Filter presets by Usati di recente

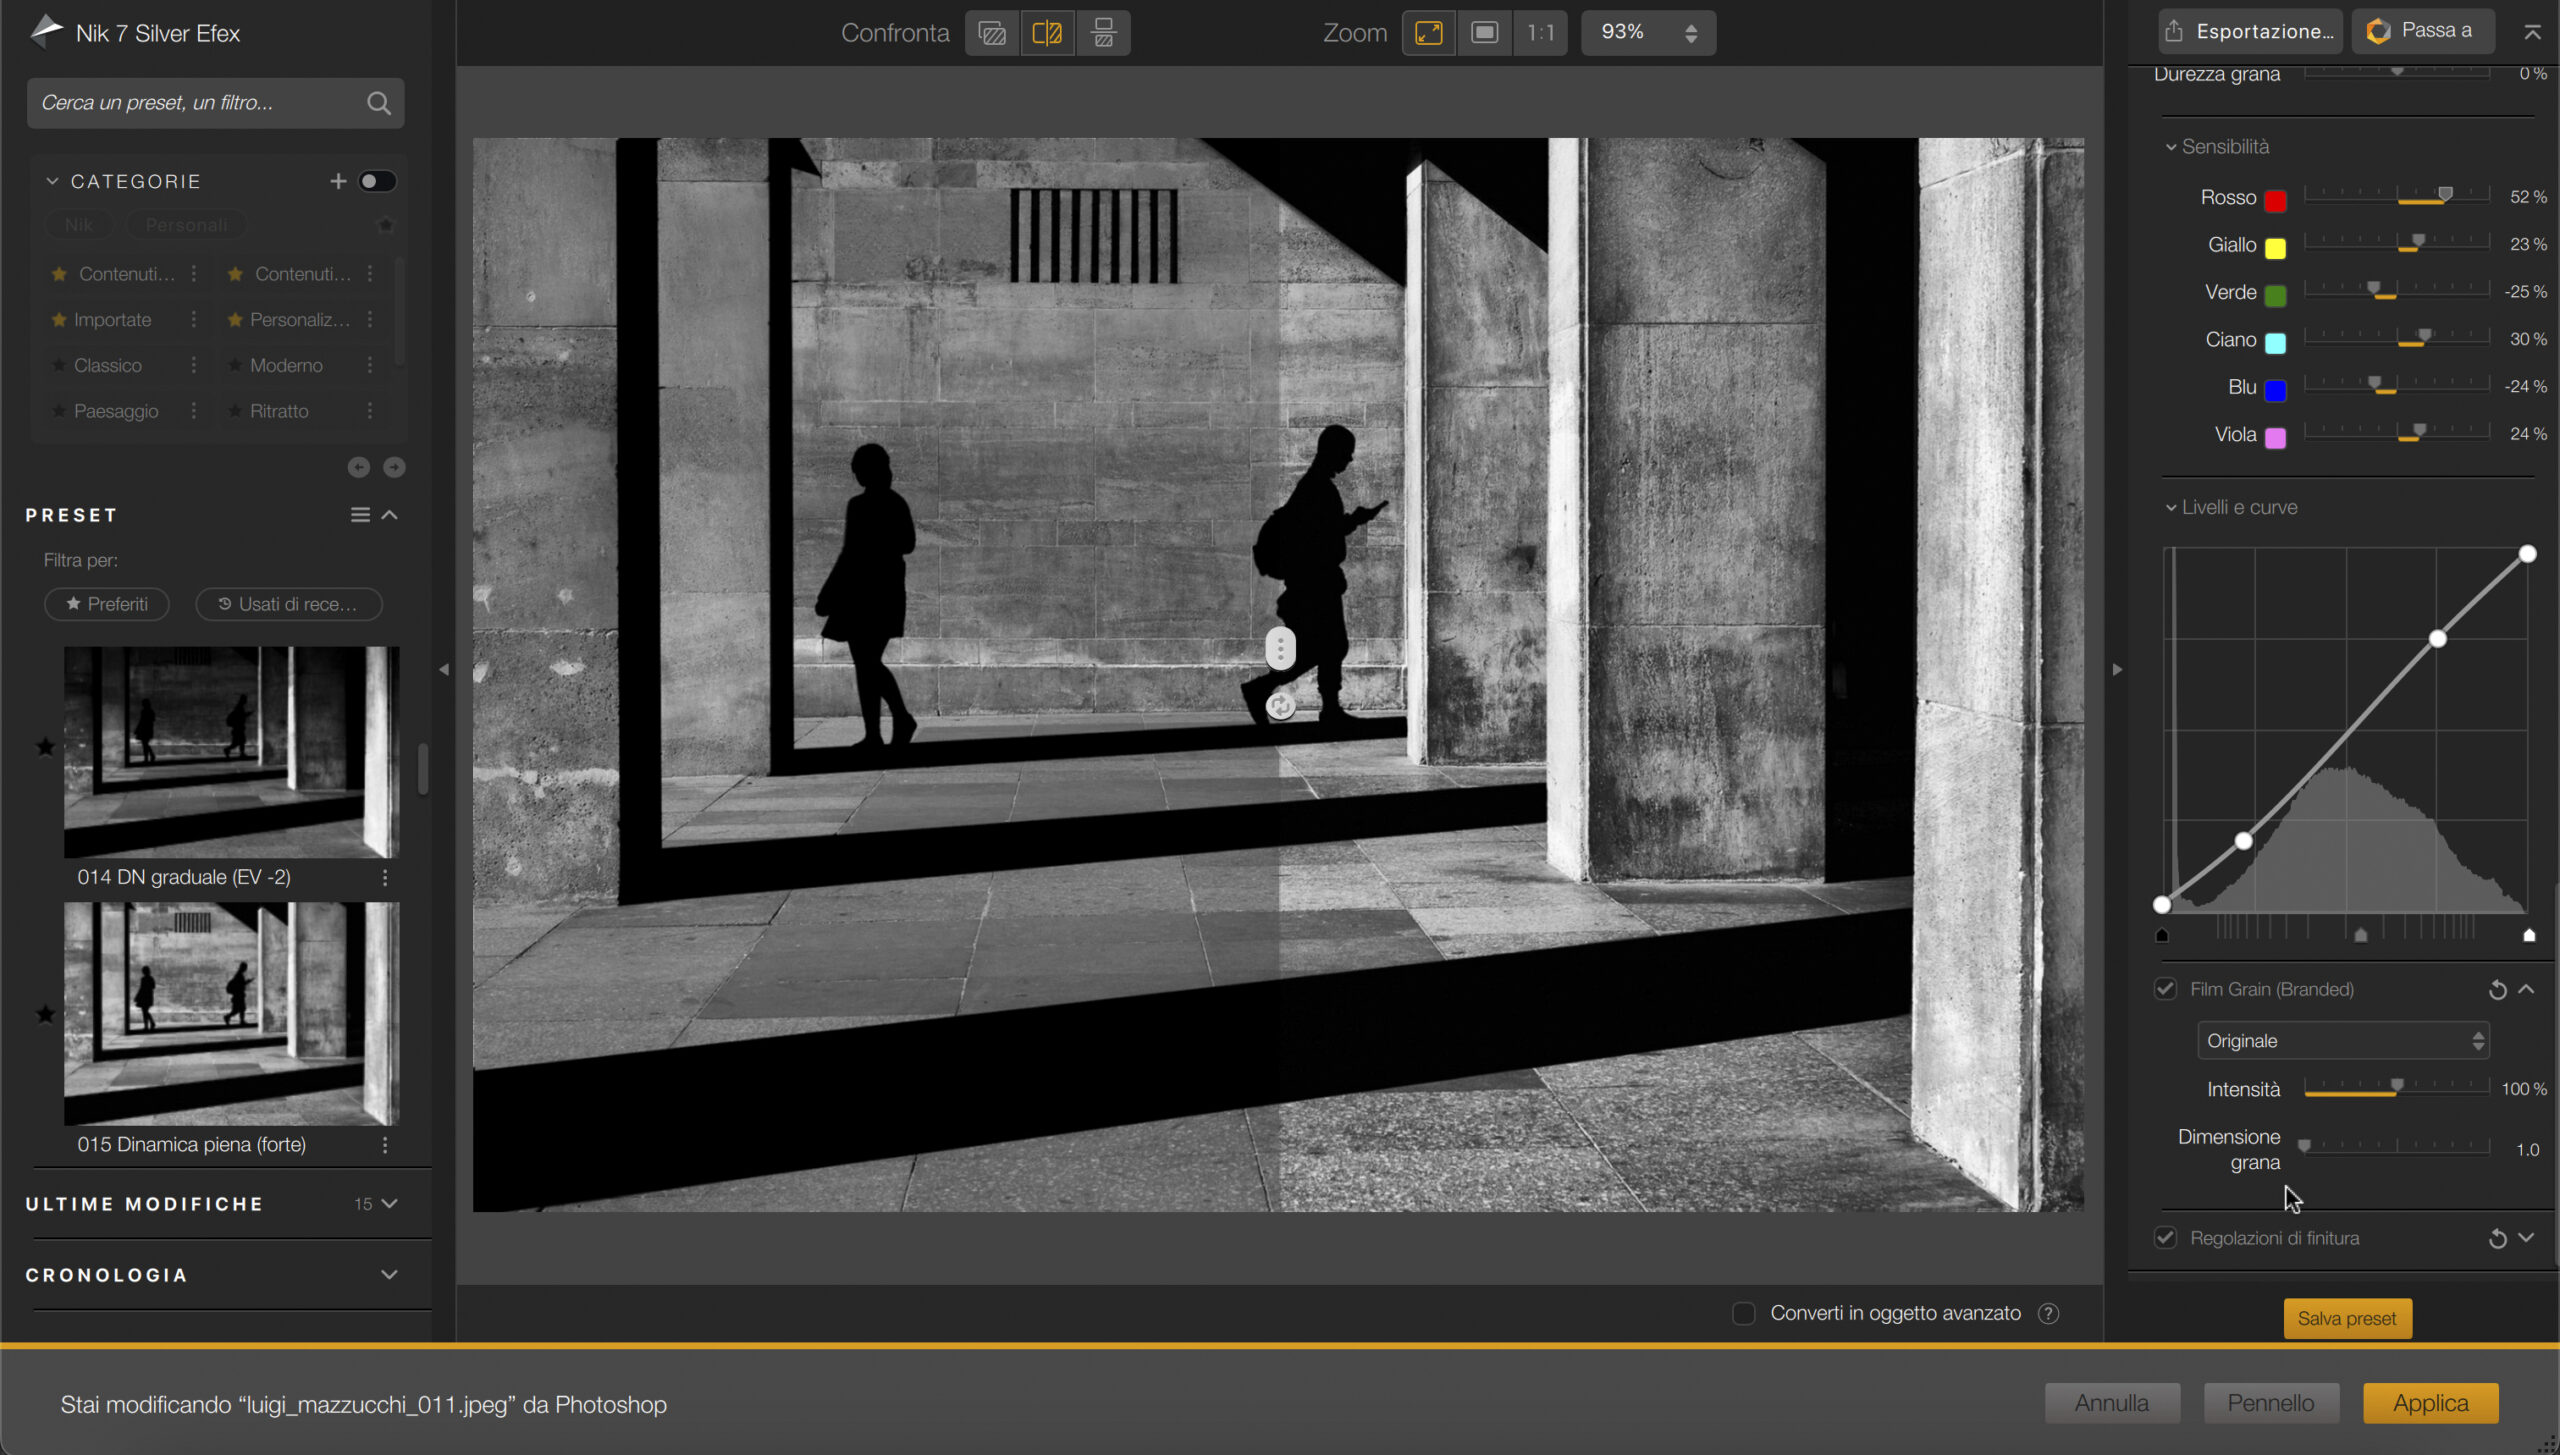point(288,604)
